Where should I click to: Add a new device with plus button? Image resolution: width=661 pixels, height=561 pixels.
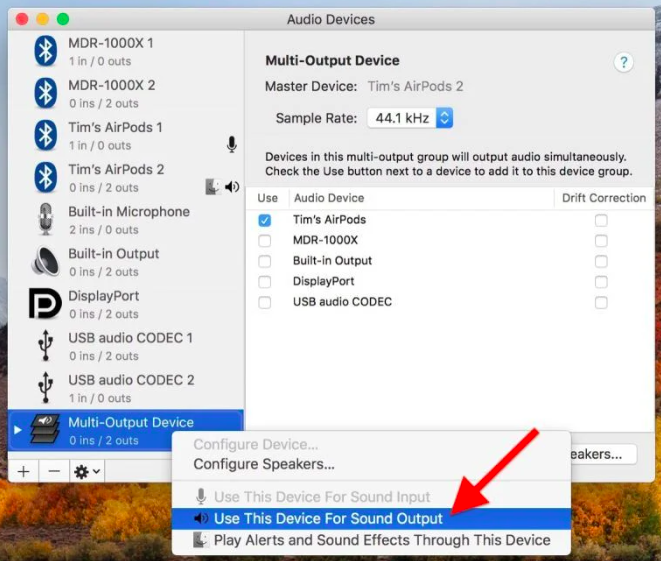click(24, 471)
